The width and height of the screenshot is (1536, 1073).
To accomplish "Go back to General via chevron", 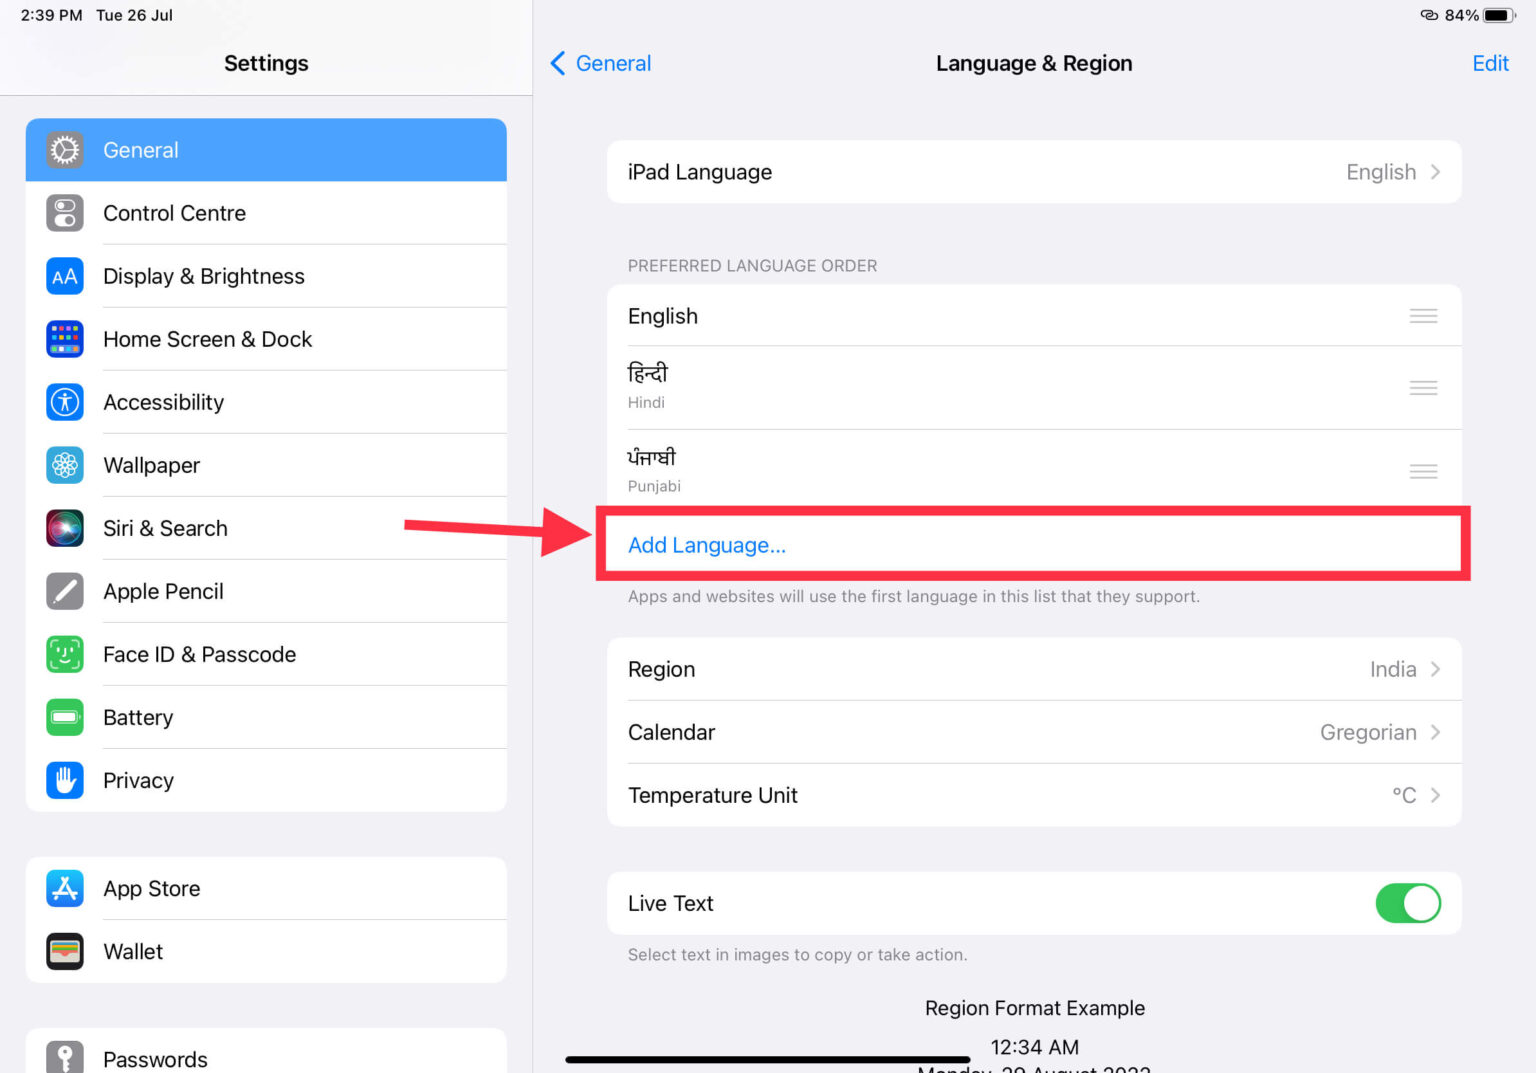I will tap(599, 63).
